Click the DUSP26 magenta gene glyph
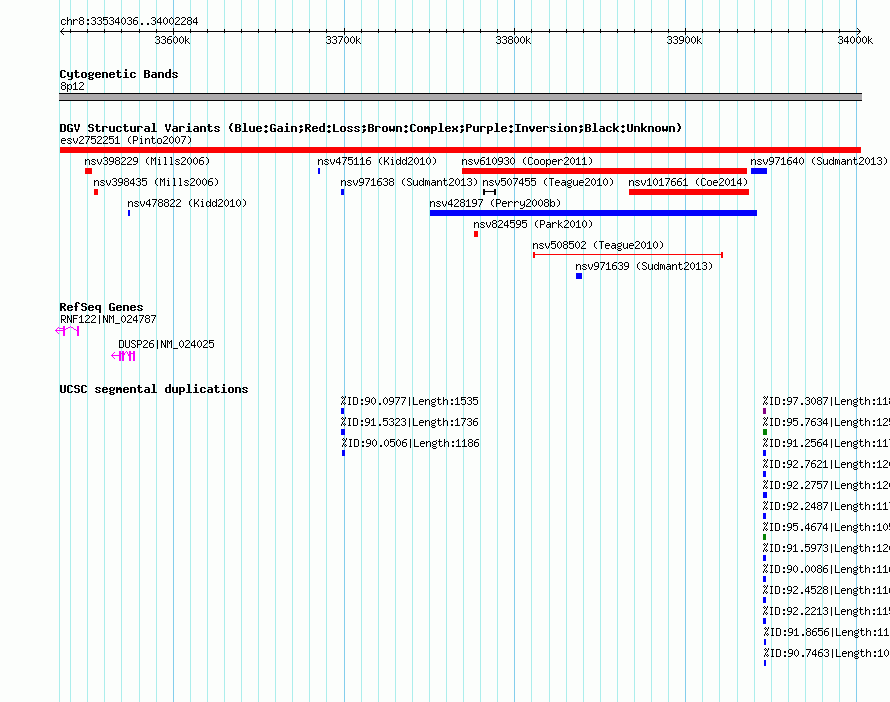890x702 pixels. coord(124,356)
